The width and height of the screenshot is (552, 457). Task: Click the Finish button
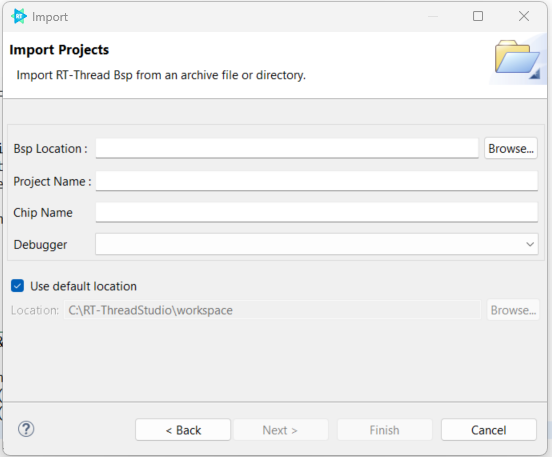click(384, 430)
